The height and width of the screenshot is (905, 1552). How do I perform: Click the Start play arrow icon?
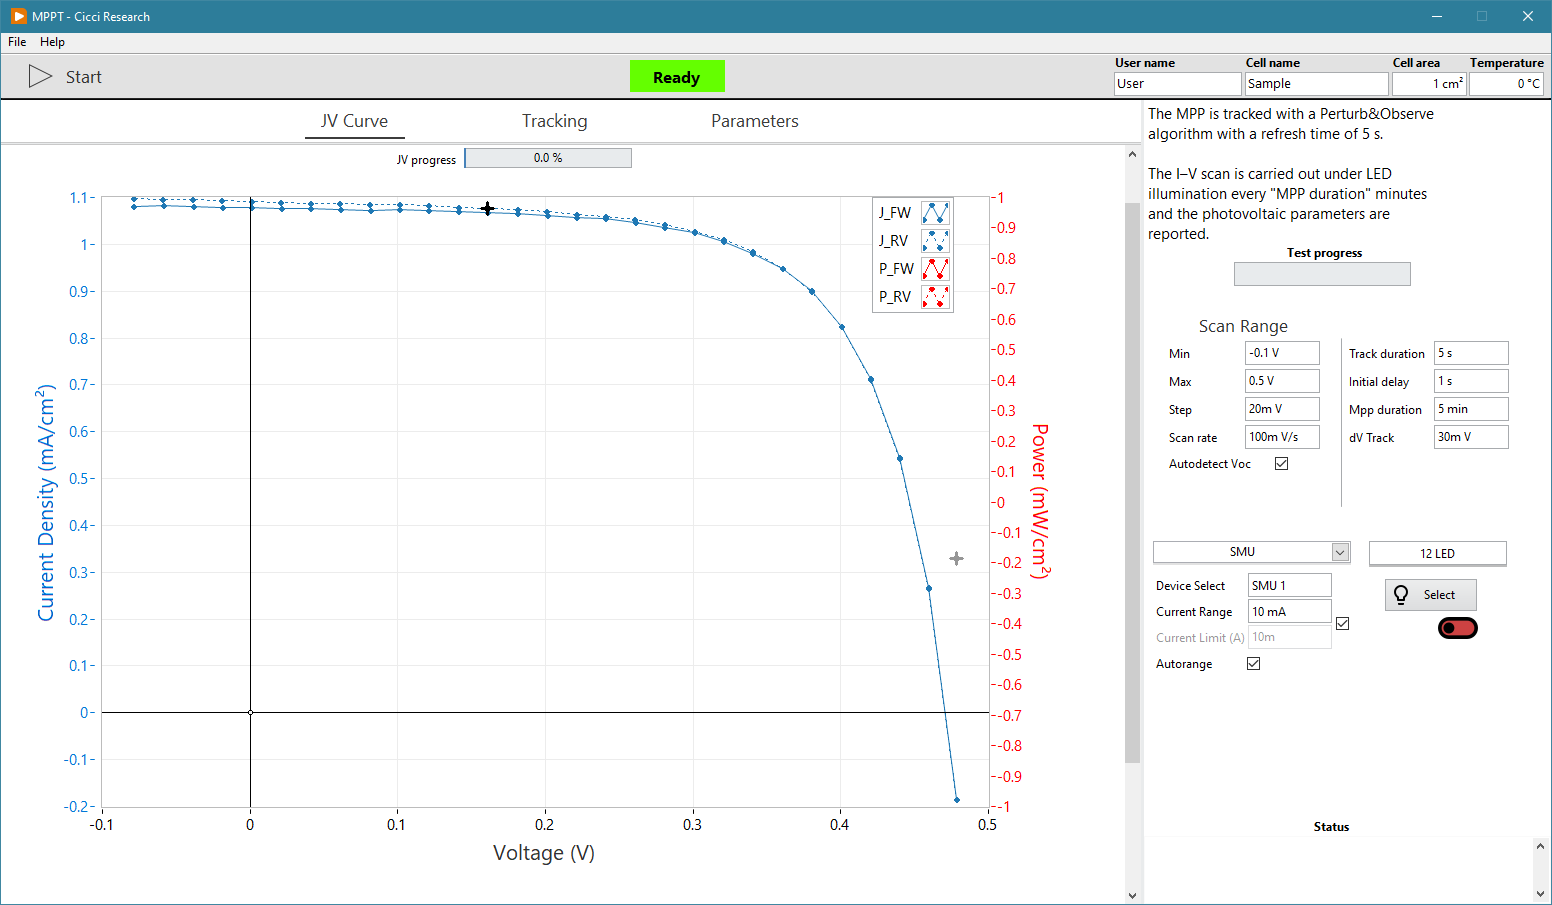[41, 76]
